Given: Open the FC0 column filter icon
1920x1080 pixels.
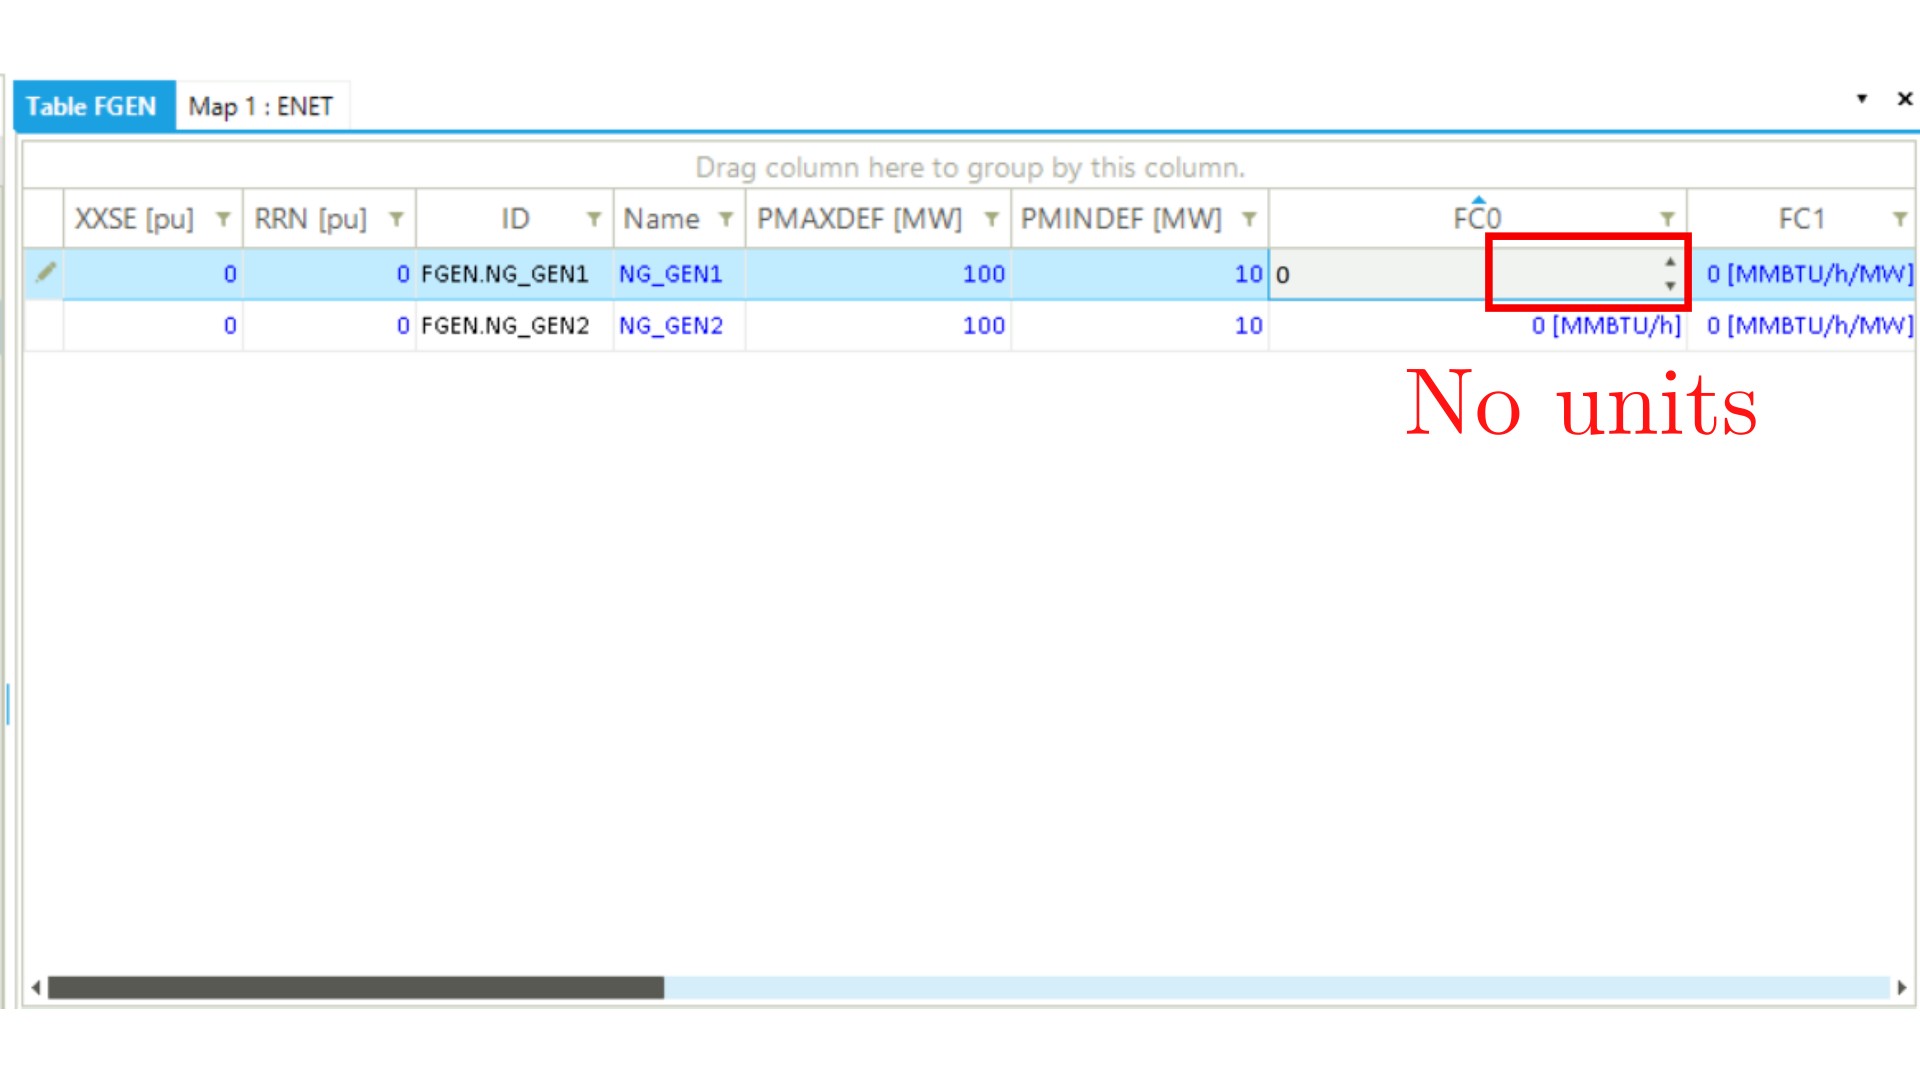Looking at the screenshot, I should pos(1667,219).
